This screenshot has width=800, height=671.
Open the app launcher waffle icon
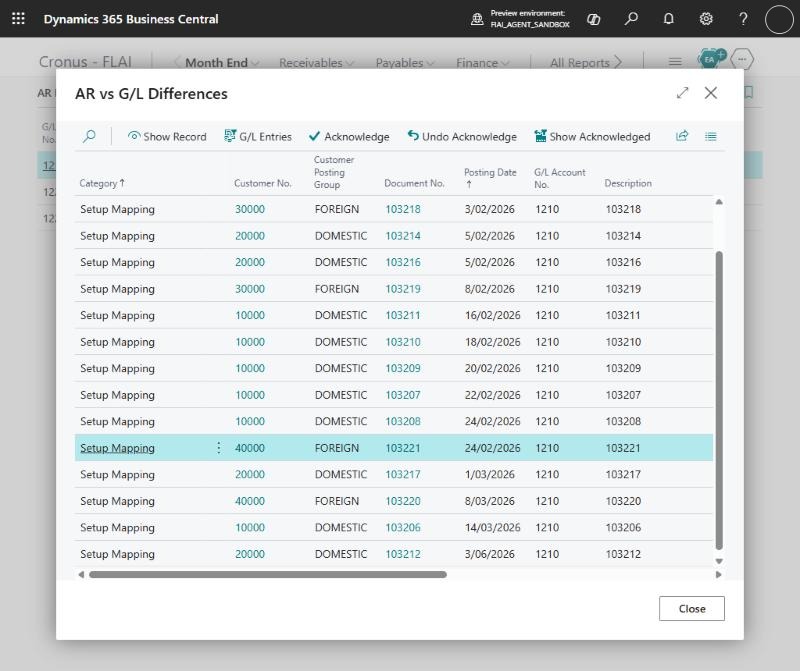pyautogui.click(x=18, y=19)
